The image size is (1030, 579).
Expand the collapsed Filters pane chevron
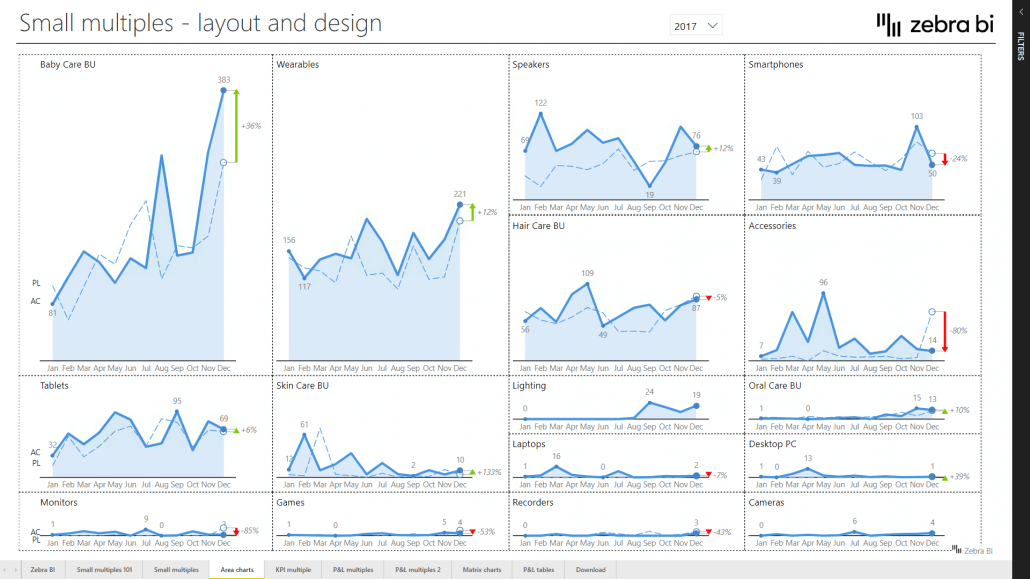point(1022,14)
